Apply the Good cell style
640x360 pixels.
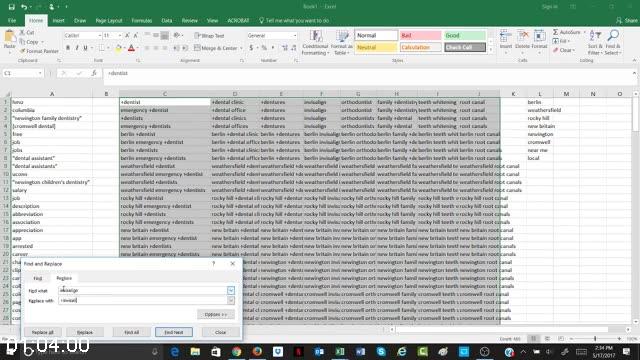coord(465,36)
